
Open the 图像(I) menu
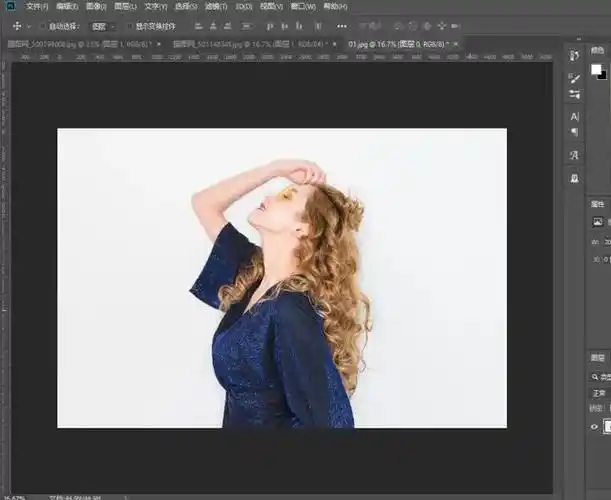pyautogui.click(x=97, y=6)
